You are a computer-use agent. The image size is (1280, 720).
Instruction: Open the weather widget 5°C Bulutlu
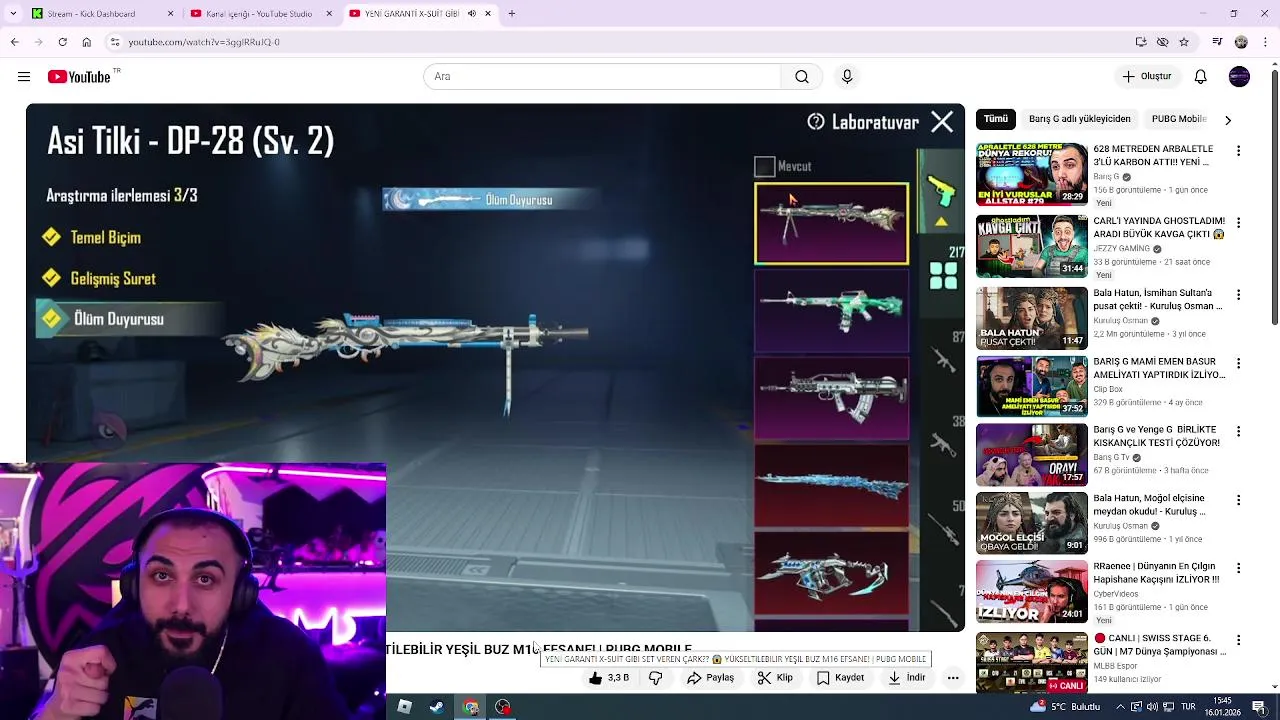point(1067,707)
